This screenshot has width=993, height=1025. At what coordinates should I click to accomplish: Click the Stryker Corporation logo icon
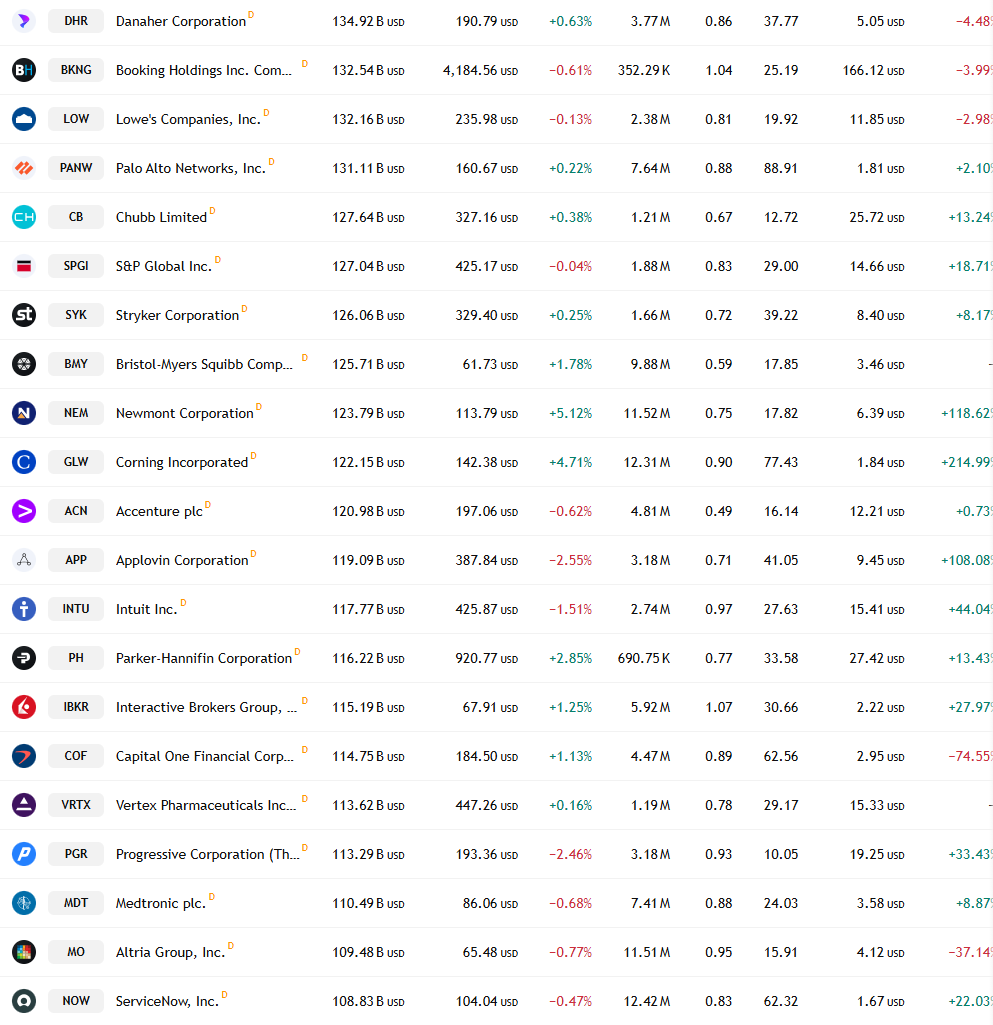click(24, 315)
